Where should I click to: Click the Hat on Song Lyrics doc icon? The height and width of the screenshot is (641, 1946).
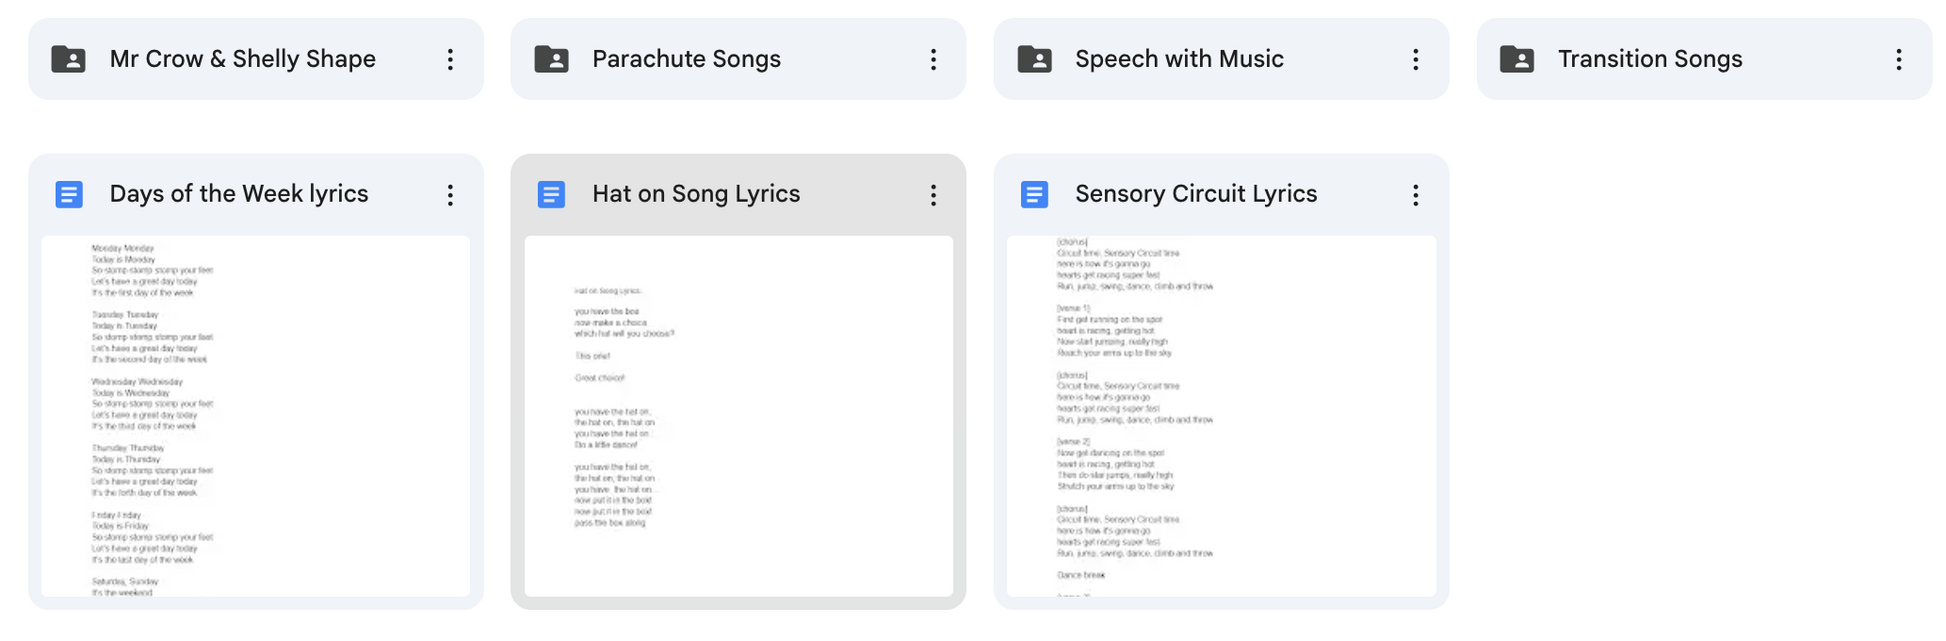(551, 194)
